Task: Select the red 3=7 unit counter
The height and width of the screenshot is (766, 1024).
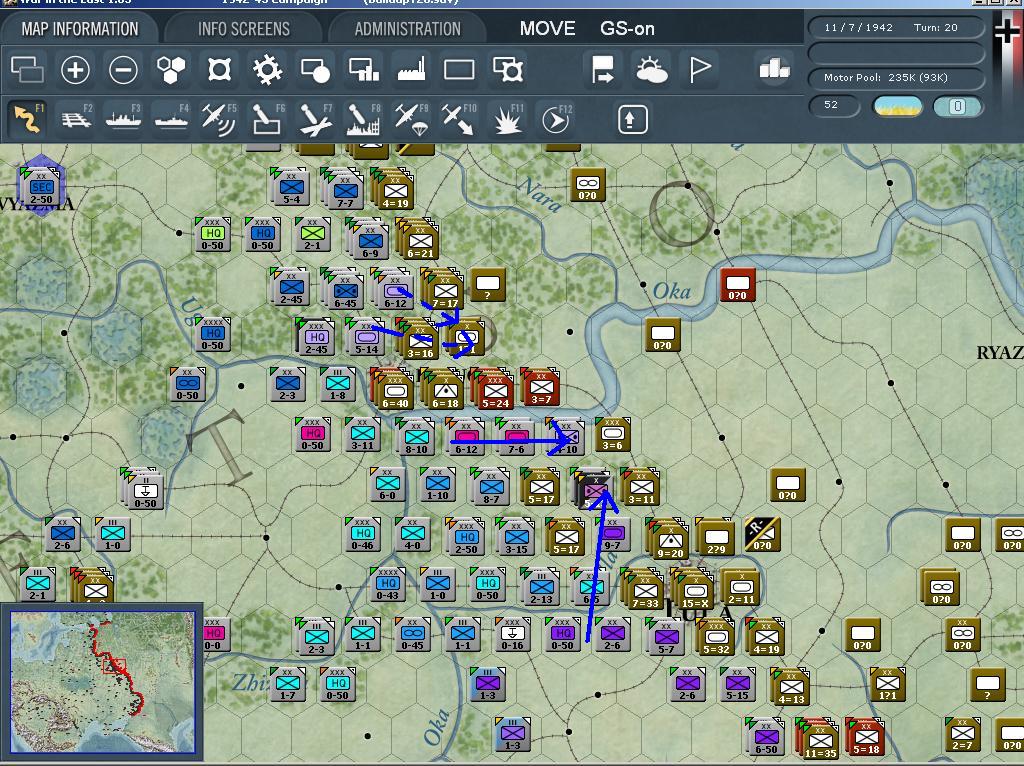Action: [541, 387]
